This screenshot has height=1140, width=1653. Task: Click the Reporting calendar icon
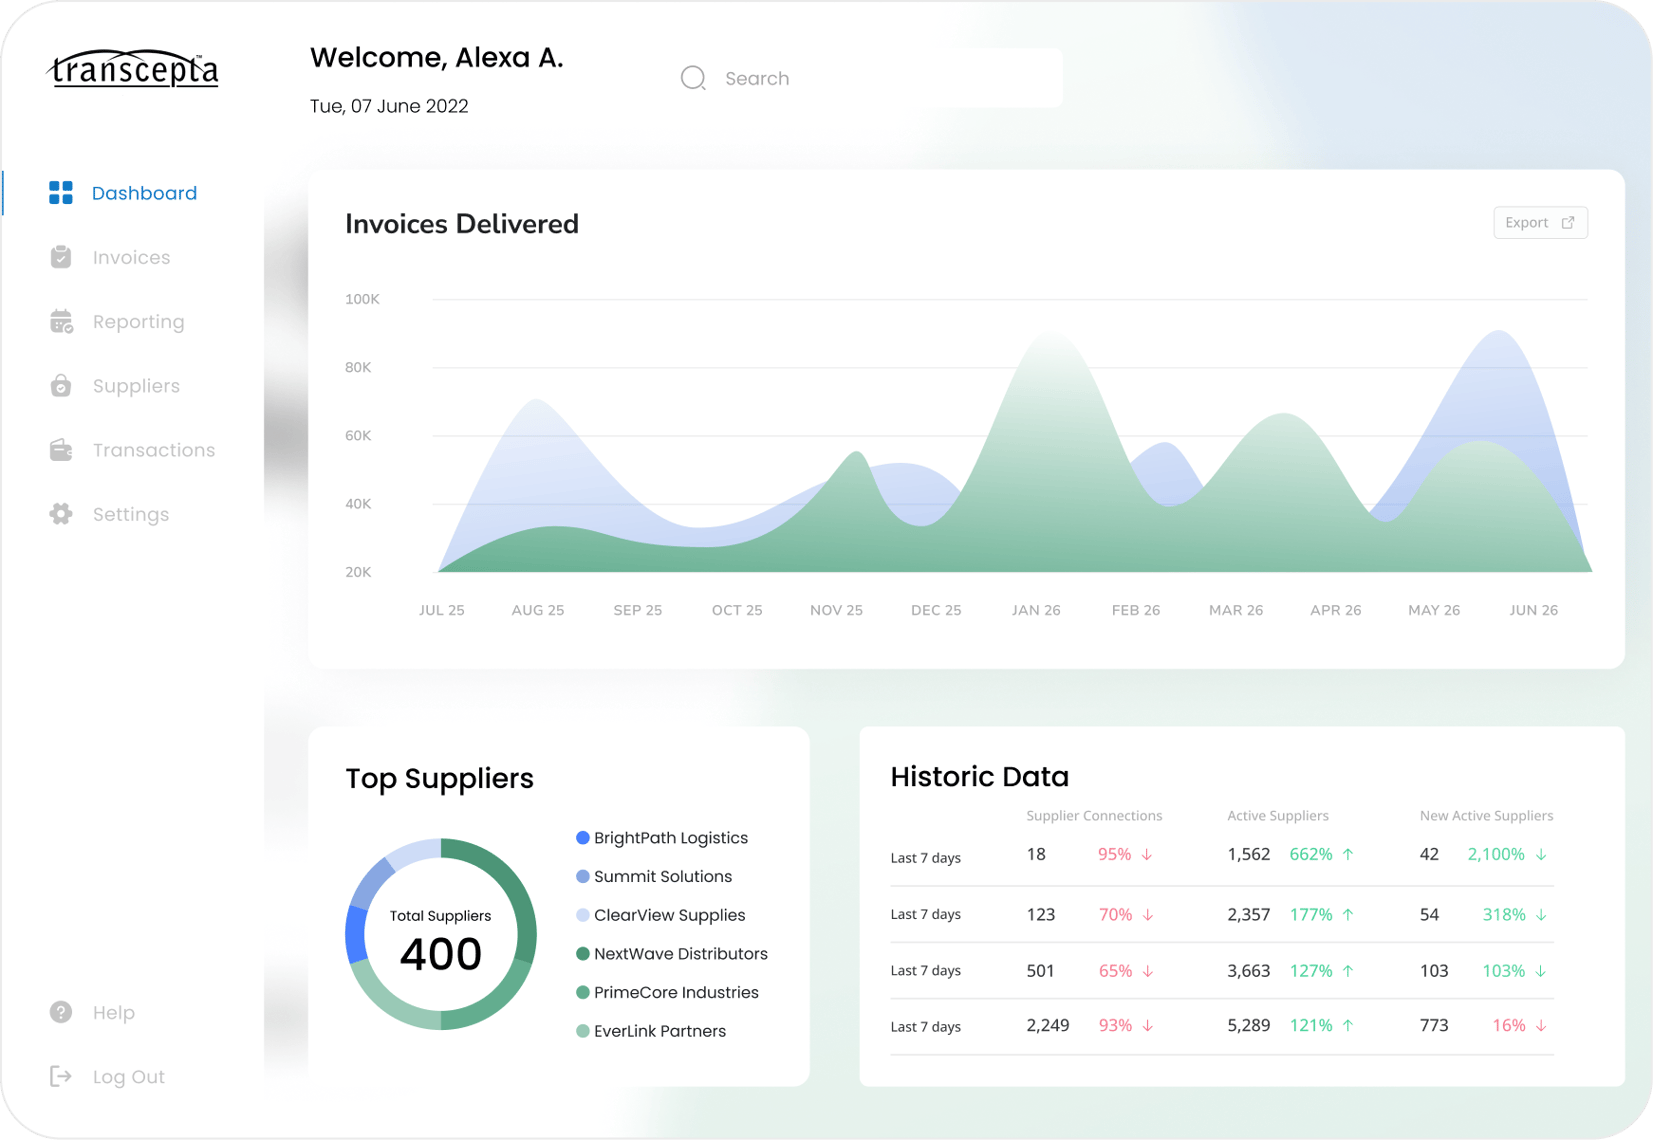tap(61, 321)
